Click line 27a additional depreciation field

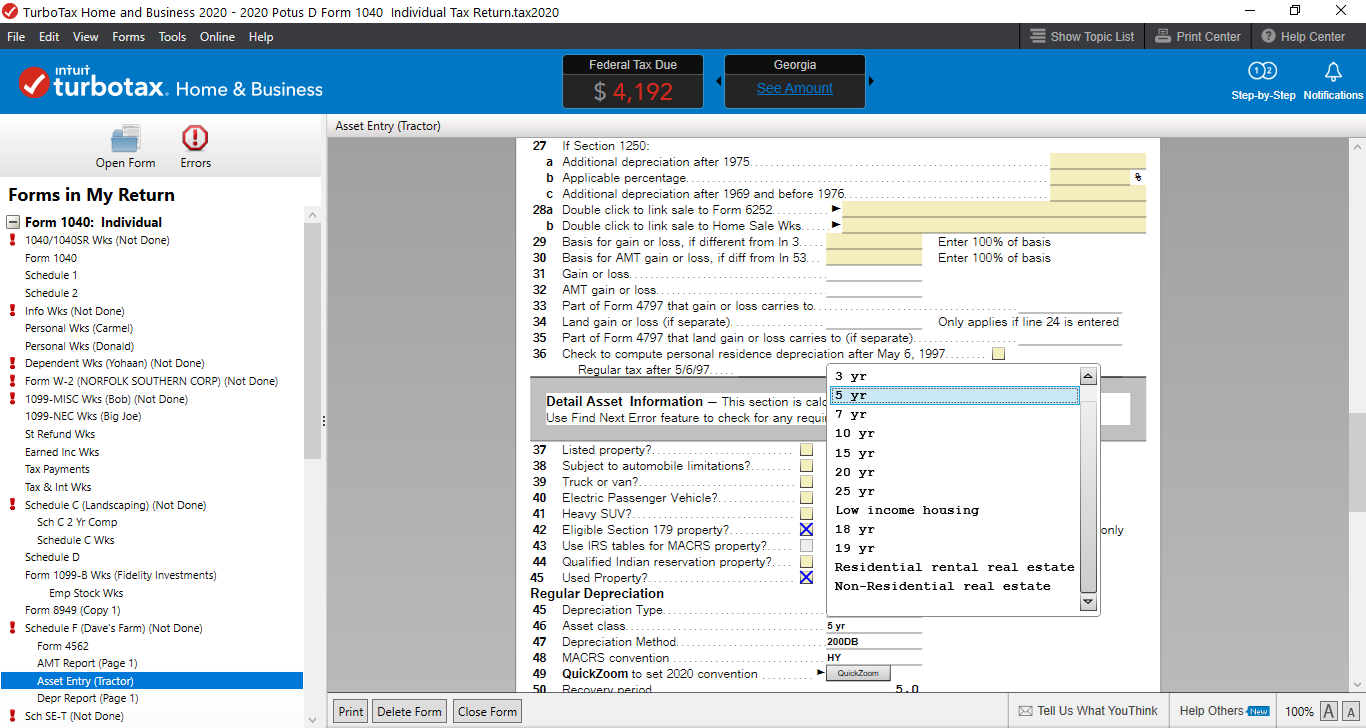[x=1098, y=161]
